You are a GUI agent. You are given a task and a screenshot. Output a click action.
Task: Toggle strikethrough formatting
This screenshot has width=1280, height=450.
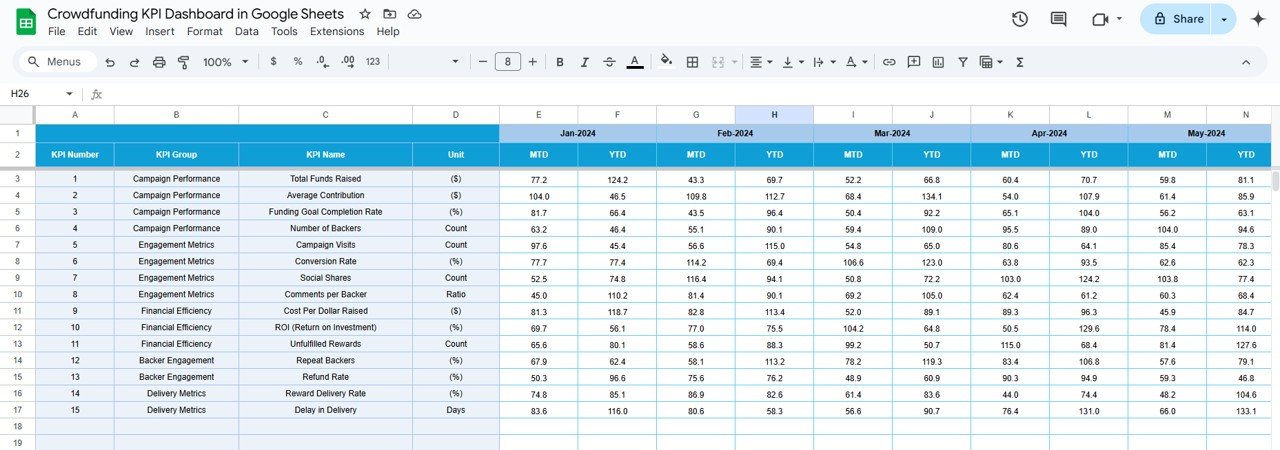[x=610, y=62]
